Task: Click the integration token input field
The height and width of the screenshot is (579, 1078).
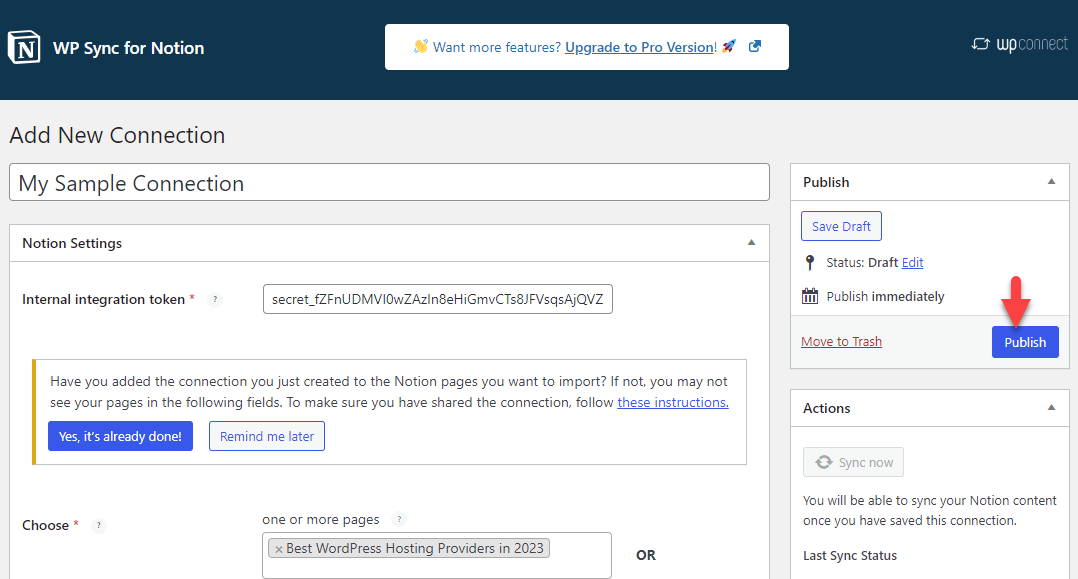Action: (x=437, y=299)
